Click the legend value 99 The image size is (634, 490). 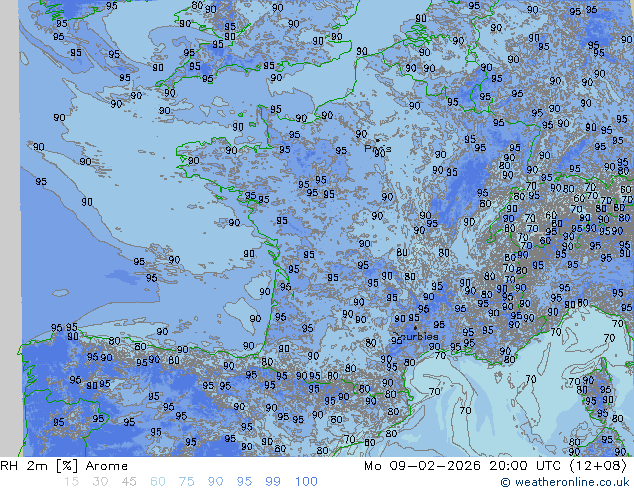pyautogui.click(x=273, y=482)
